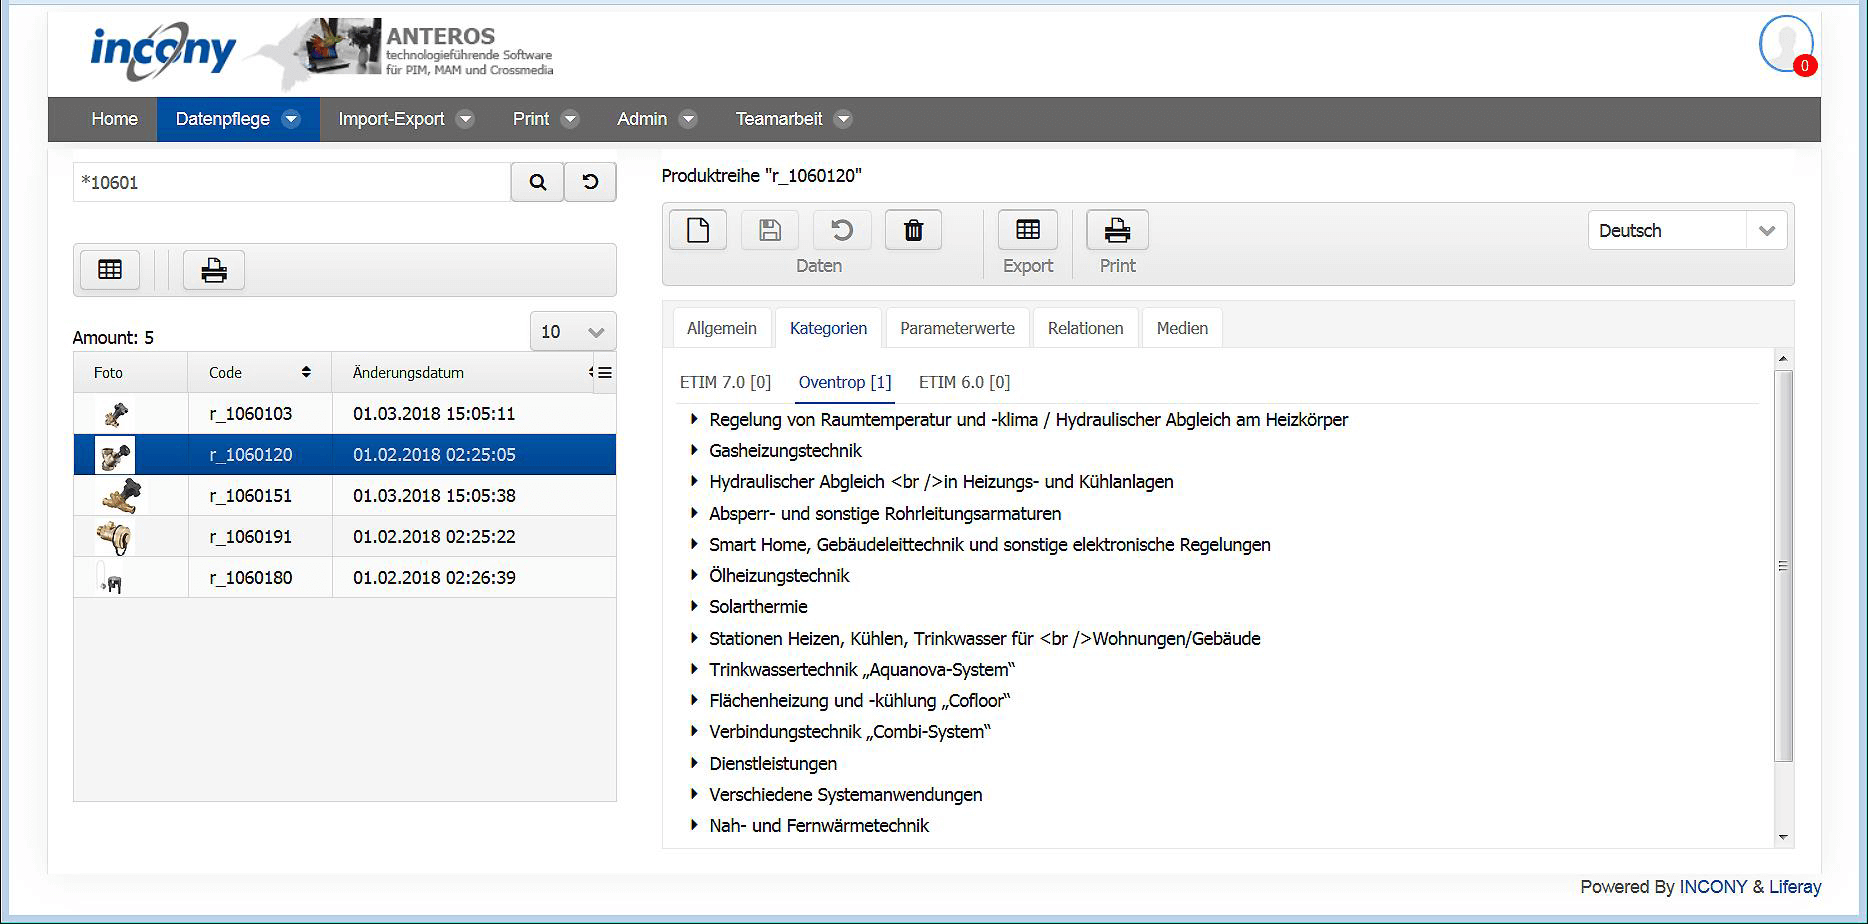Open the INCONY link in footer

(1713, 887)
